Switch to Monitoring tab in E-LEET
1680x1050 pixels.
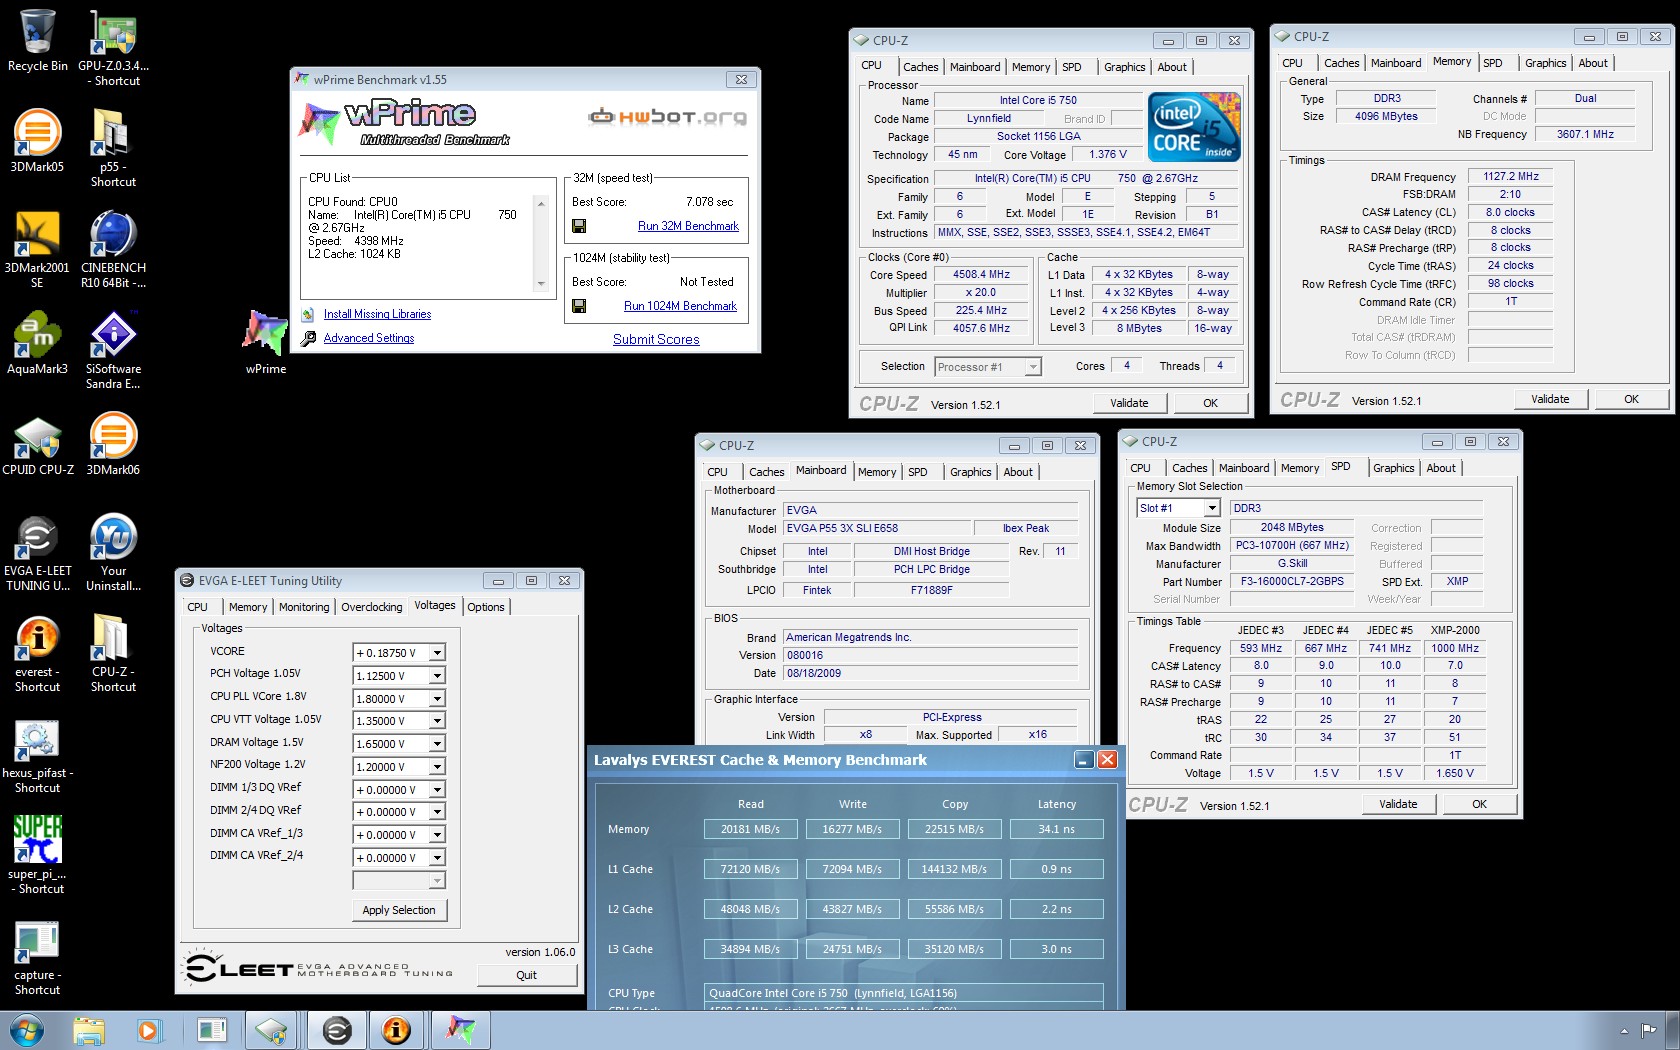click(x=304, y=607)
